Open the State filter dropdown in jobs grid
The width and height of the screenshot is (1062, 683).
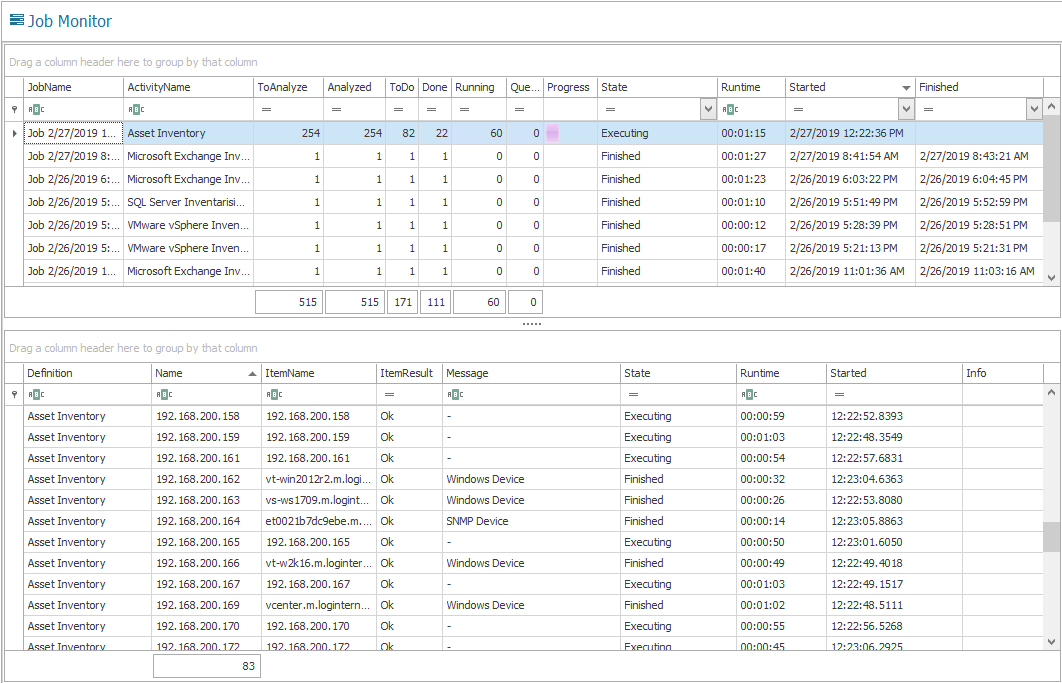(x=708, y=109)
